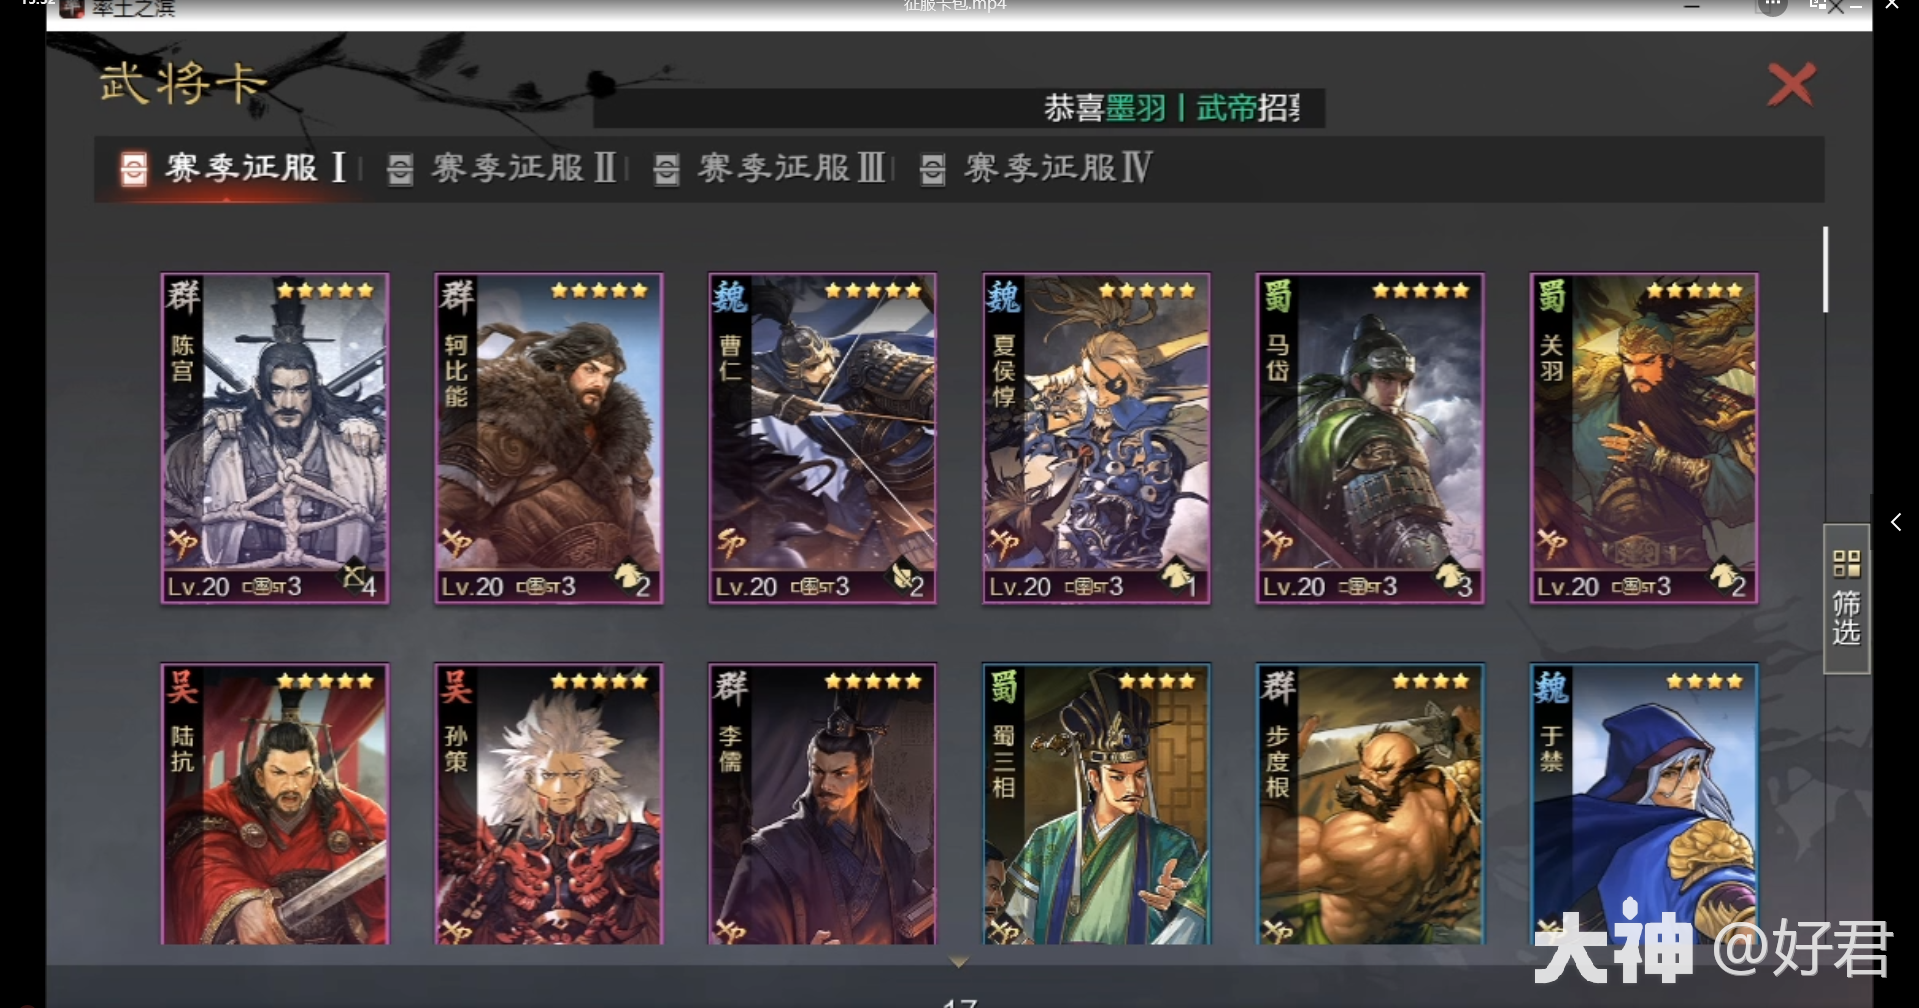Viewport: 1919px width, 1008px height.
Task: Close the 武将卡 panel with red X
Action: tap(1790, 84)
